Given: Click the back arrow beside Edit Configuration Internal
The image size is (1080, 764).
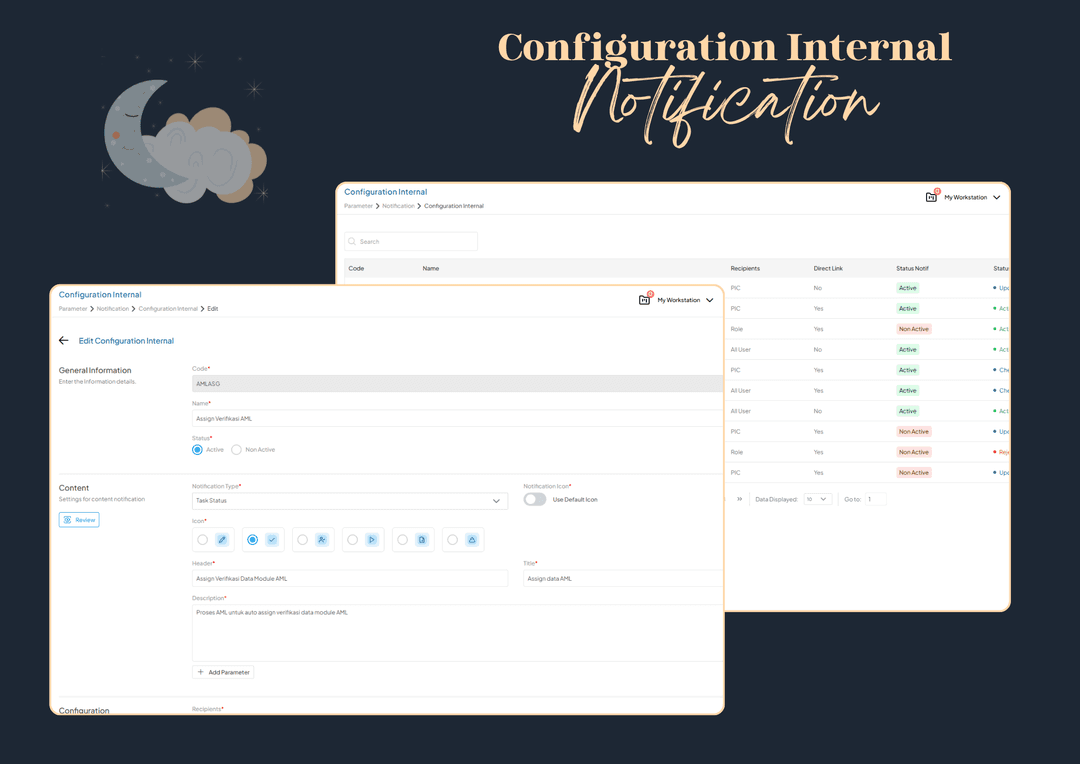Looking at the screenshot, I should [64, 341].
